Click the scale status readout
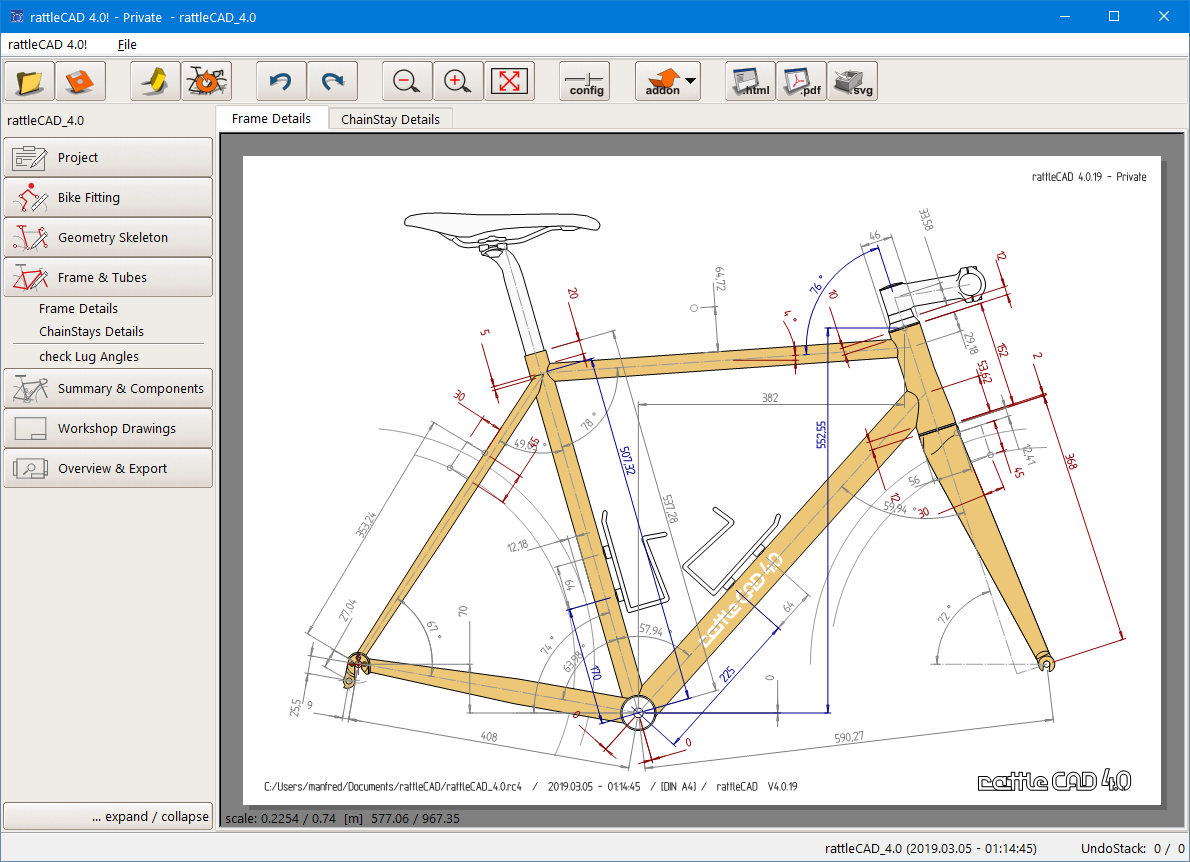The height and width of the screenshot is (862, 1190). [x=342, y=819]
